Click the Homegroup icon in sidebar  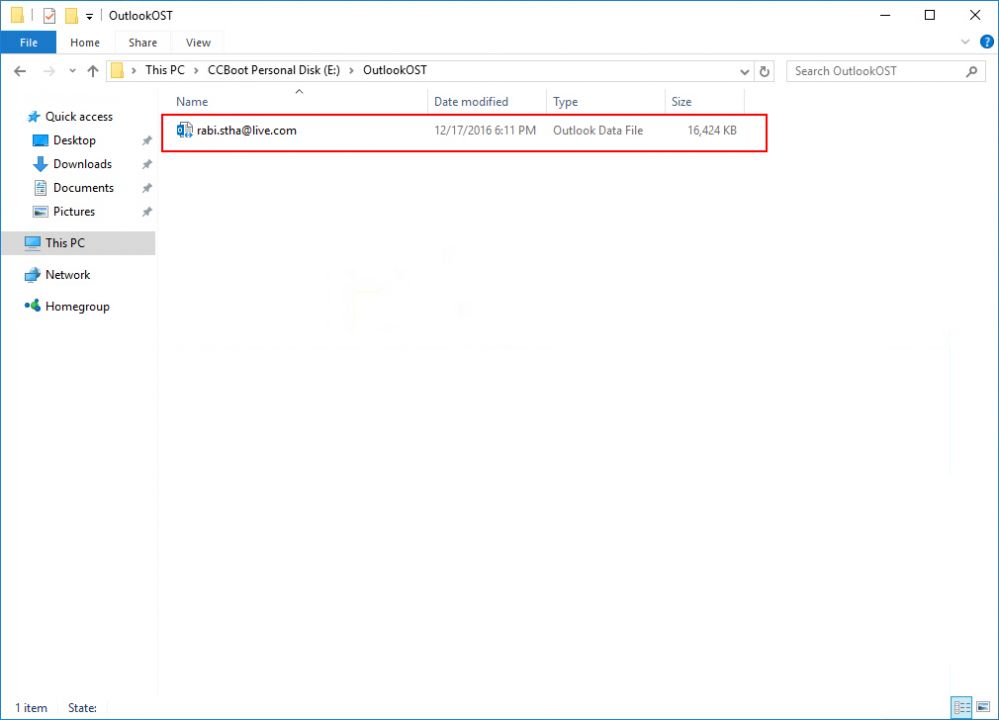[32, 306]
